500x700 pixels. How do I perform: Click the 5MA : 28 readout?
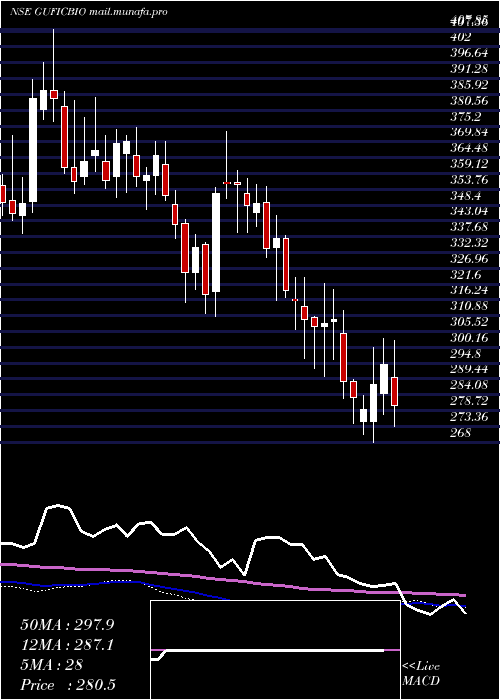click(x=51, y=664)
